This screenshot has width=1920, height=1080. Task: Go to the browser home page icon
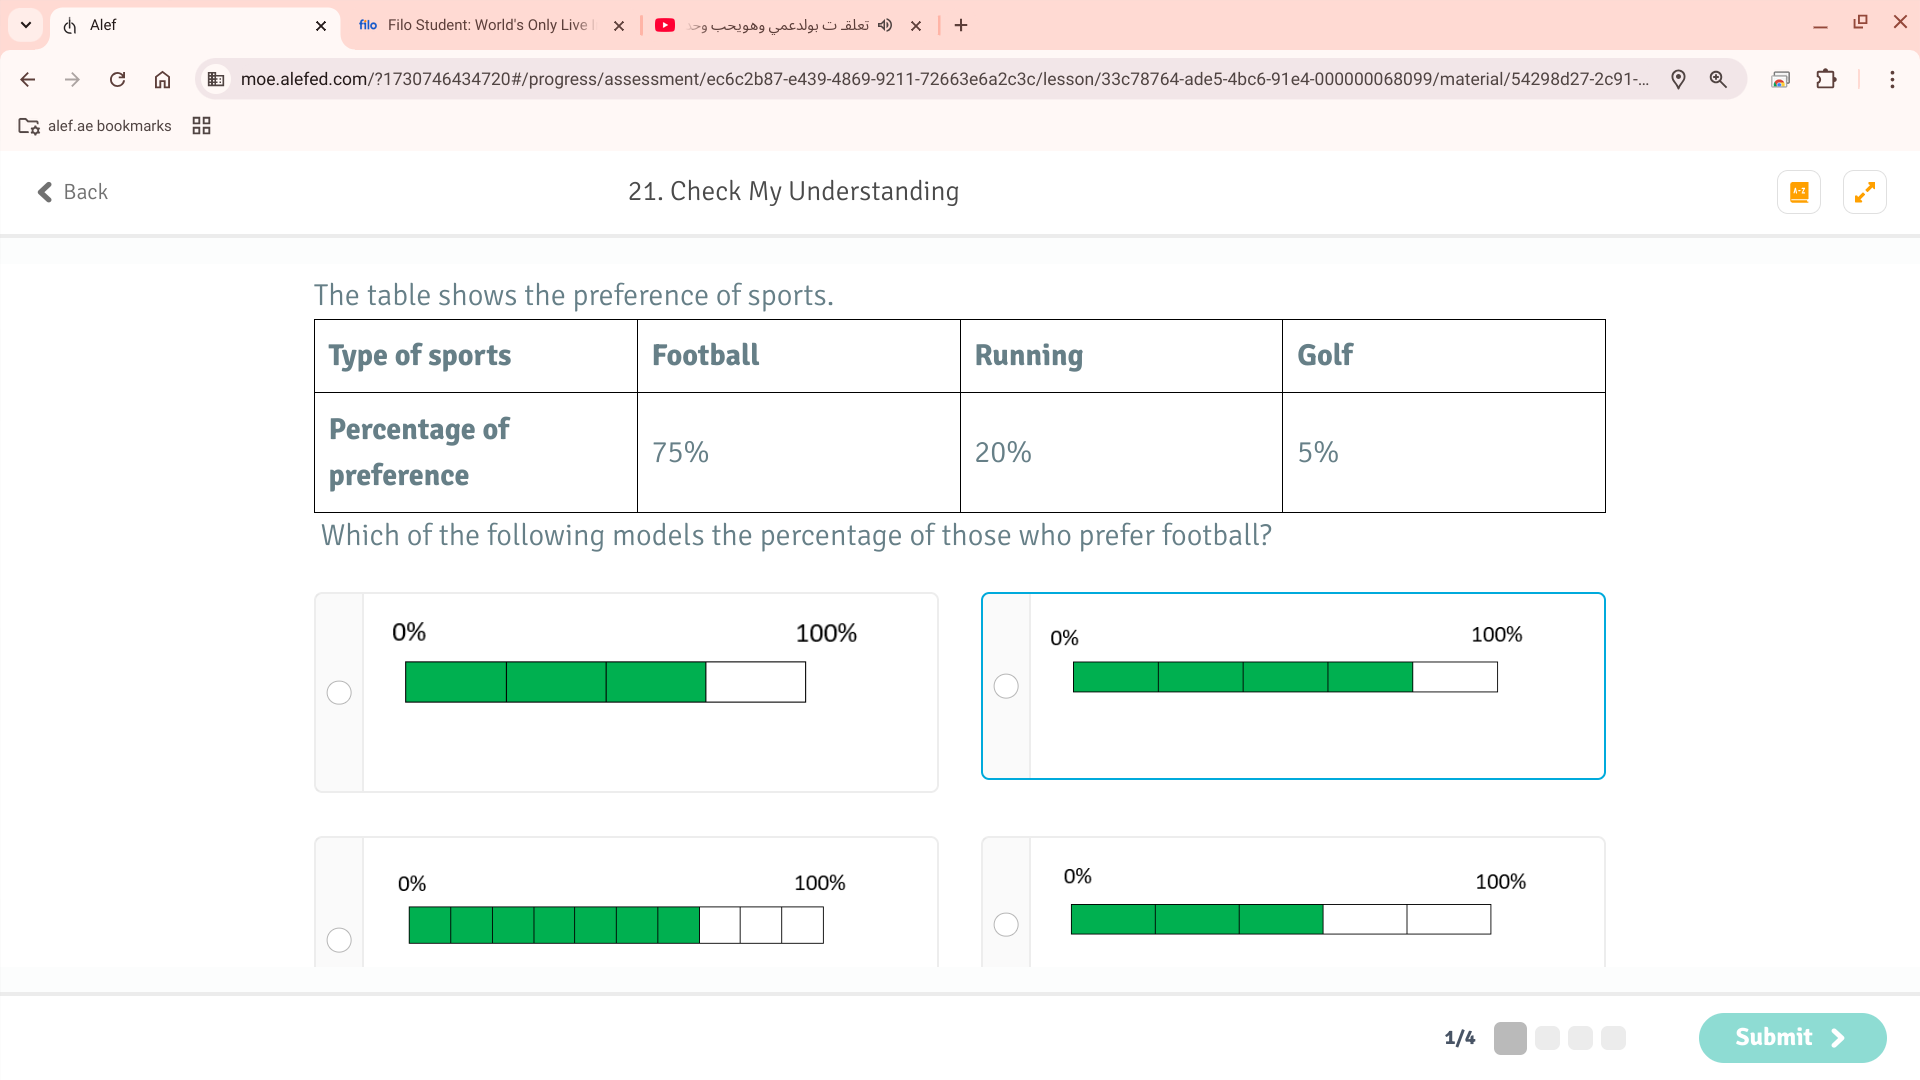point(162,79)
